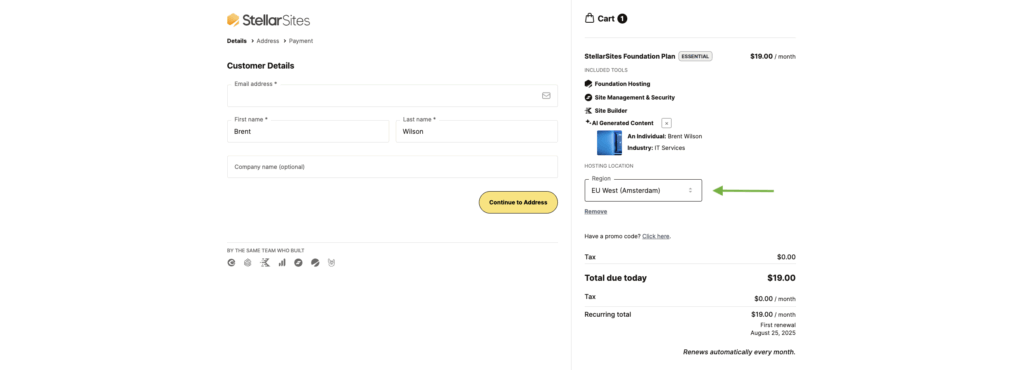Click the promo code 'Click here' link

click(x=656, y=236)
